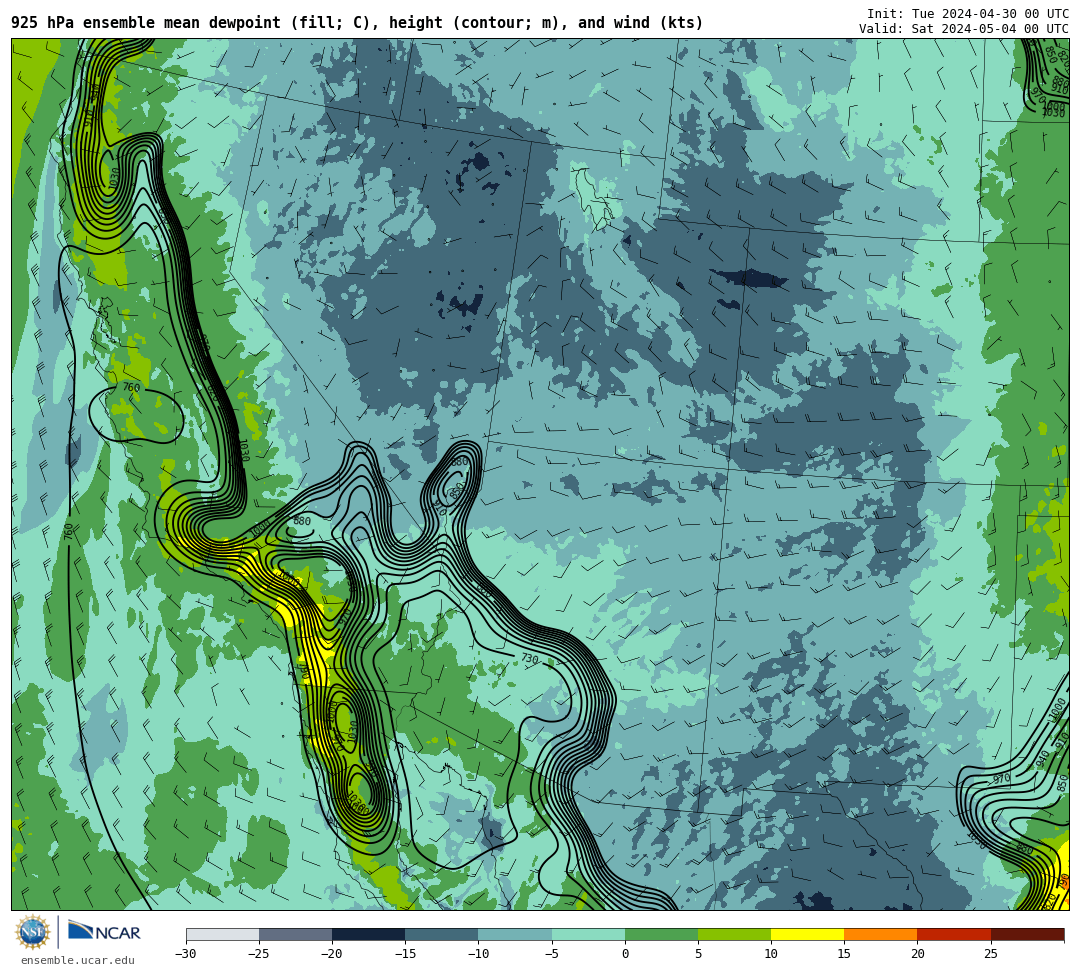Pick the orange 15 to 20 colorbar swatch
Viewport: 1080px width, 973px height.
(881, 934)
